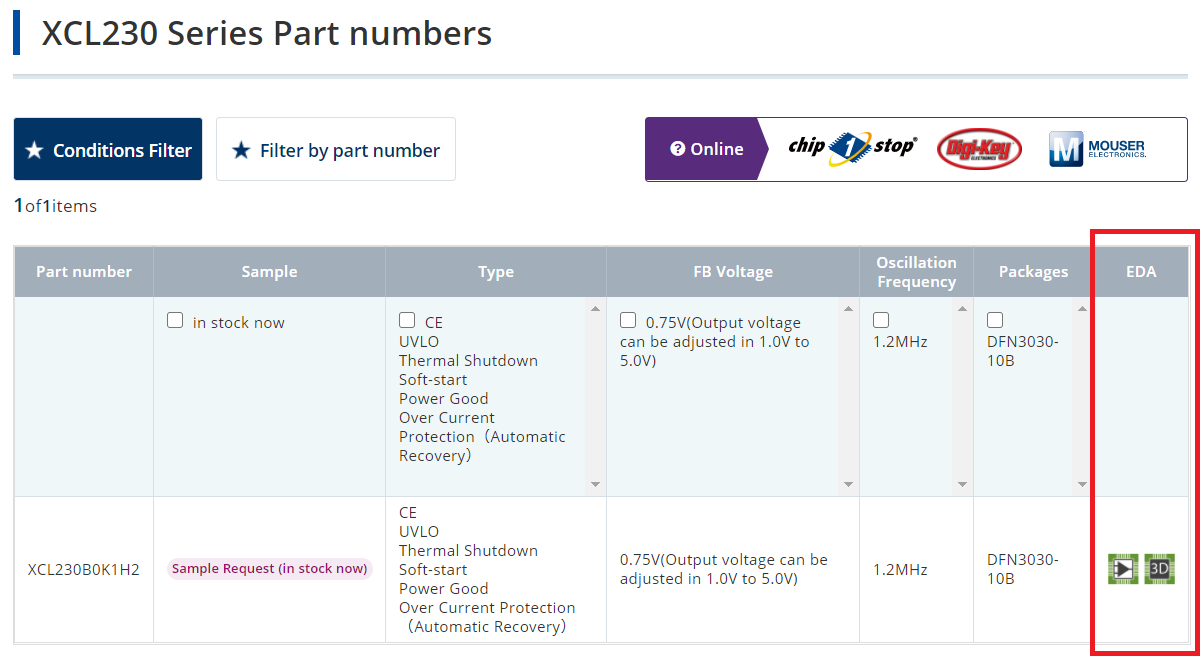Click down arrow of Type filter list
Viewport: 1203px width, 661px height.
click(595, 485)
